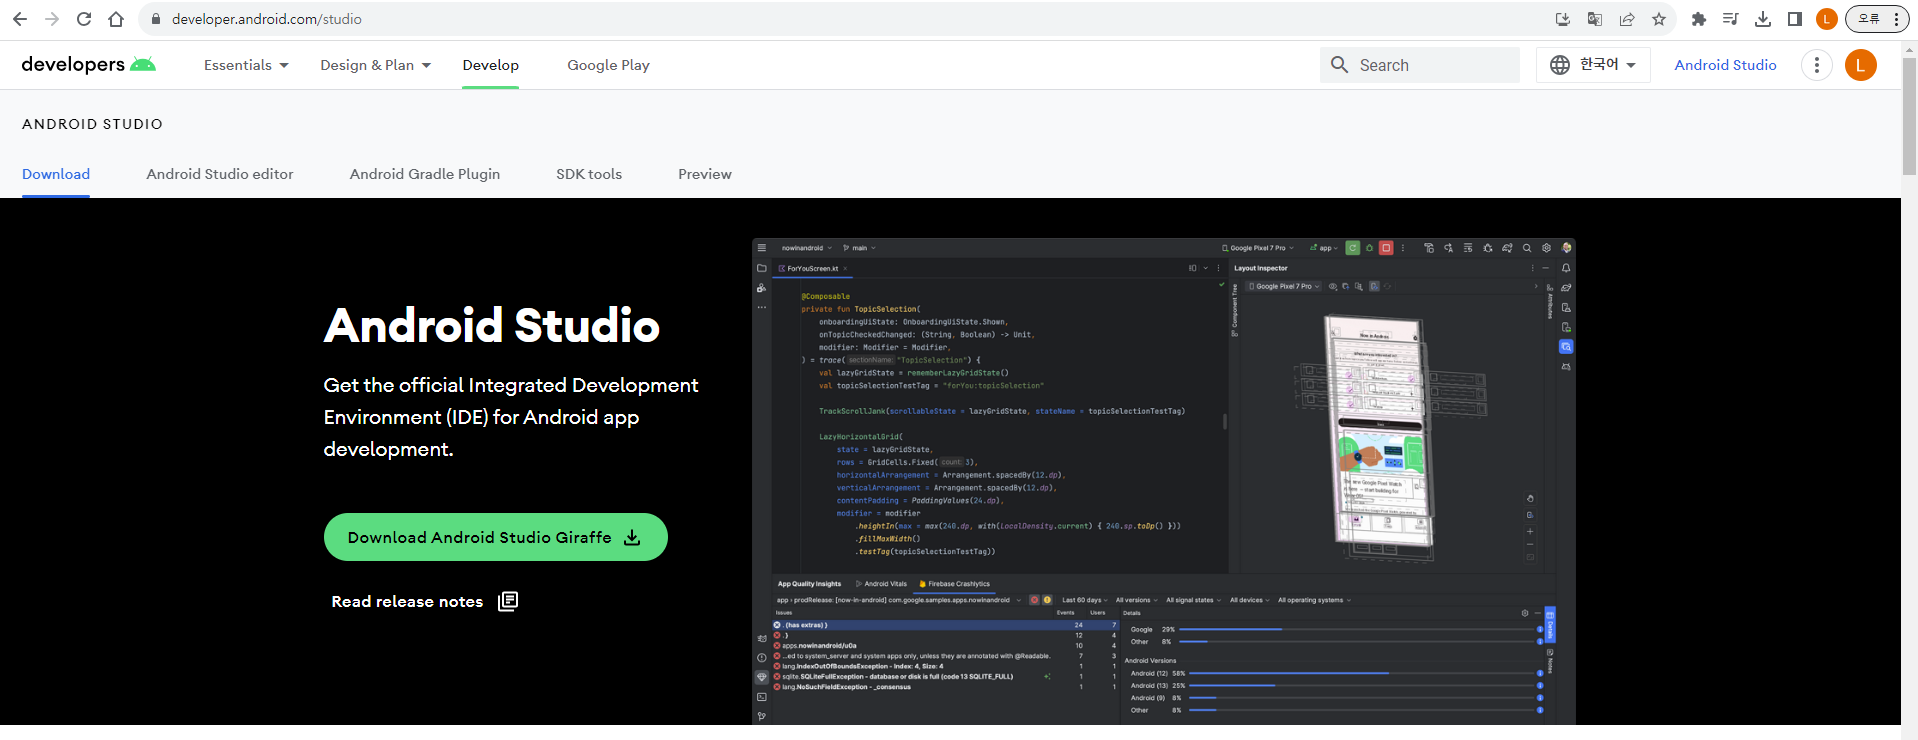Select the Download tab

click(56, 174)
